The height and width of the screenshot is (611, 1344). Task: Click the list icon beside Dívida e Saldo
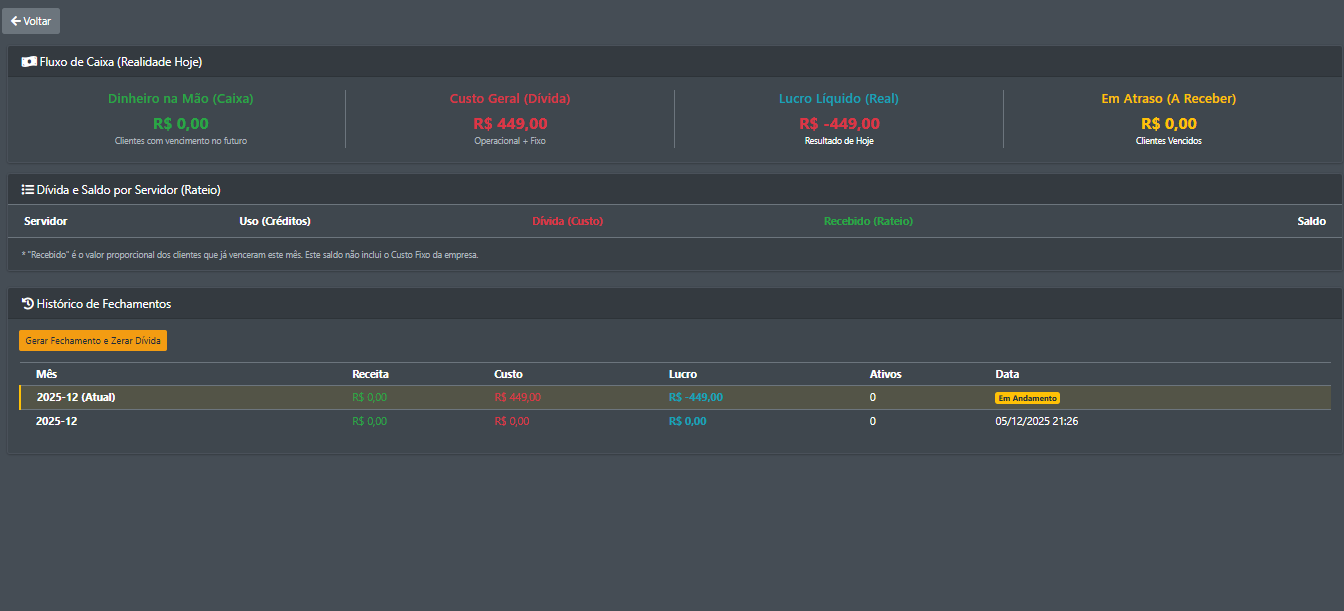[x=28, y=189]
